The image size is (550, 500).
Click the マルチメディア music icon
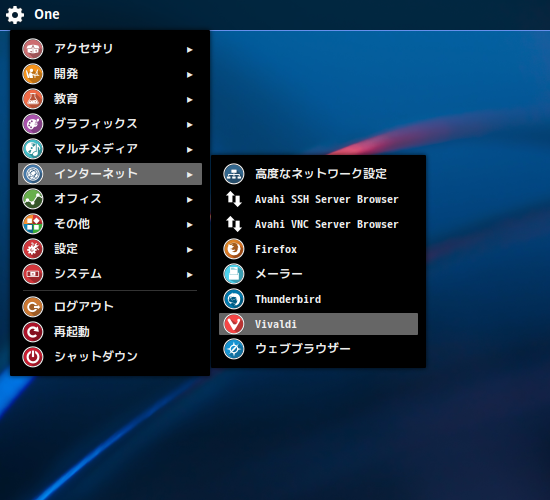[x=33, y=149]
